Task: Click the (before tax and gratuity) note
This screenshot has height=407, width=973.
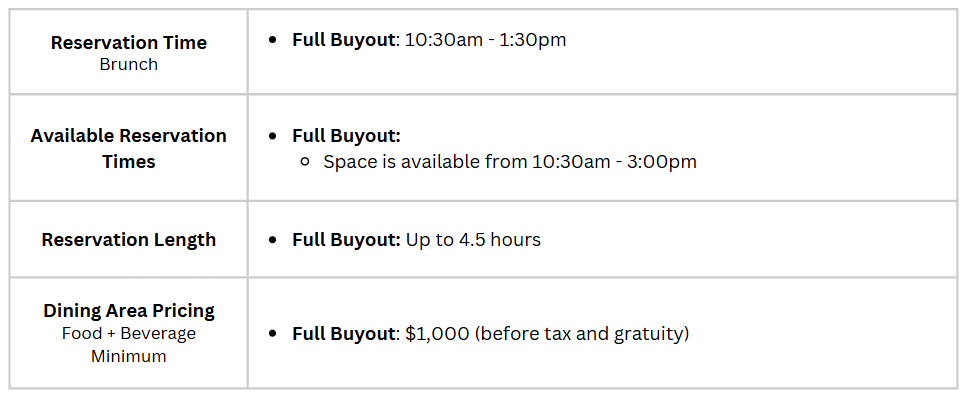Action: tap(582, 334)
